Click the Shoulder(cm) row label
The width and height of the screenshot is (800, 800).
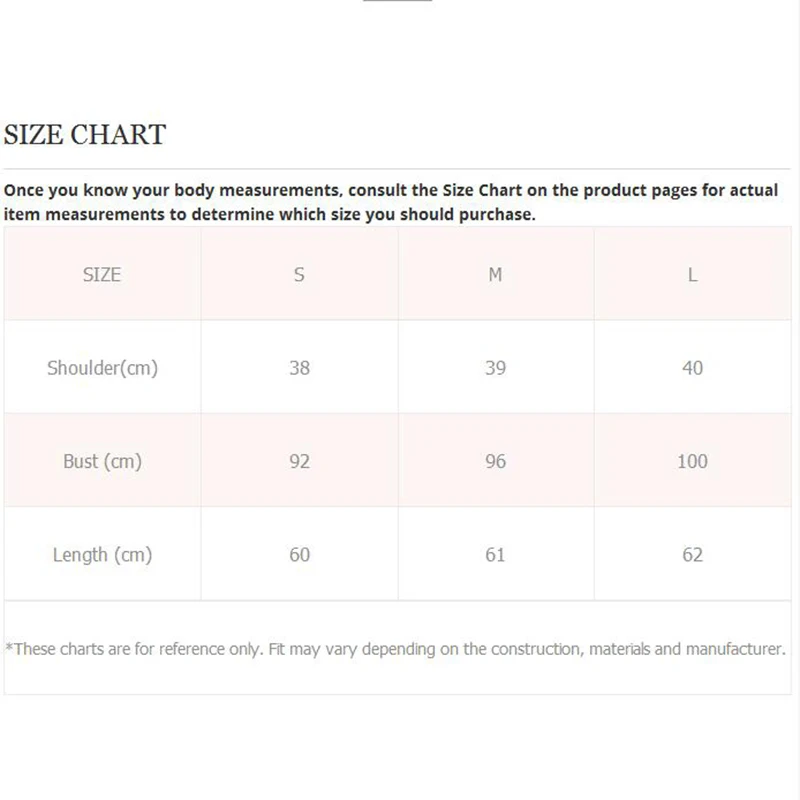(102, 368)
